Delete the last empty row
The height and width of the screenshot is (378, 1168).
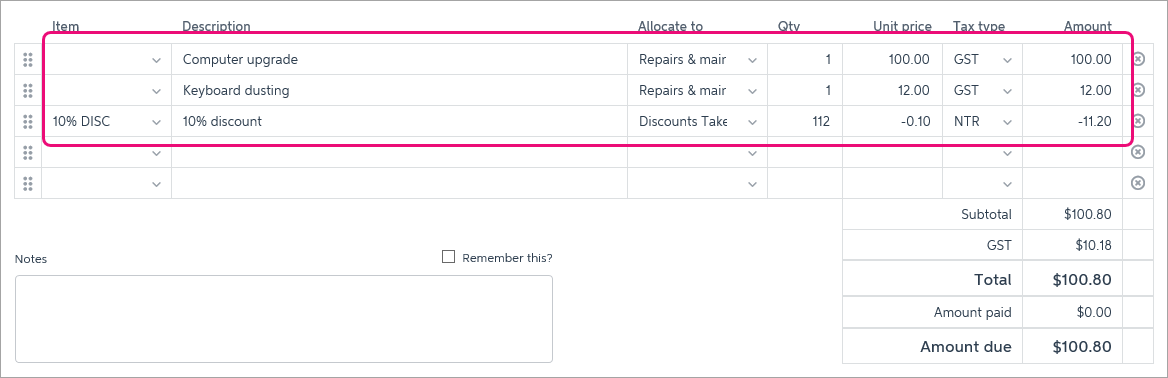(x=1137, y=183)
